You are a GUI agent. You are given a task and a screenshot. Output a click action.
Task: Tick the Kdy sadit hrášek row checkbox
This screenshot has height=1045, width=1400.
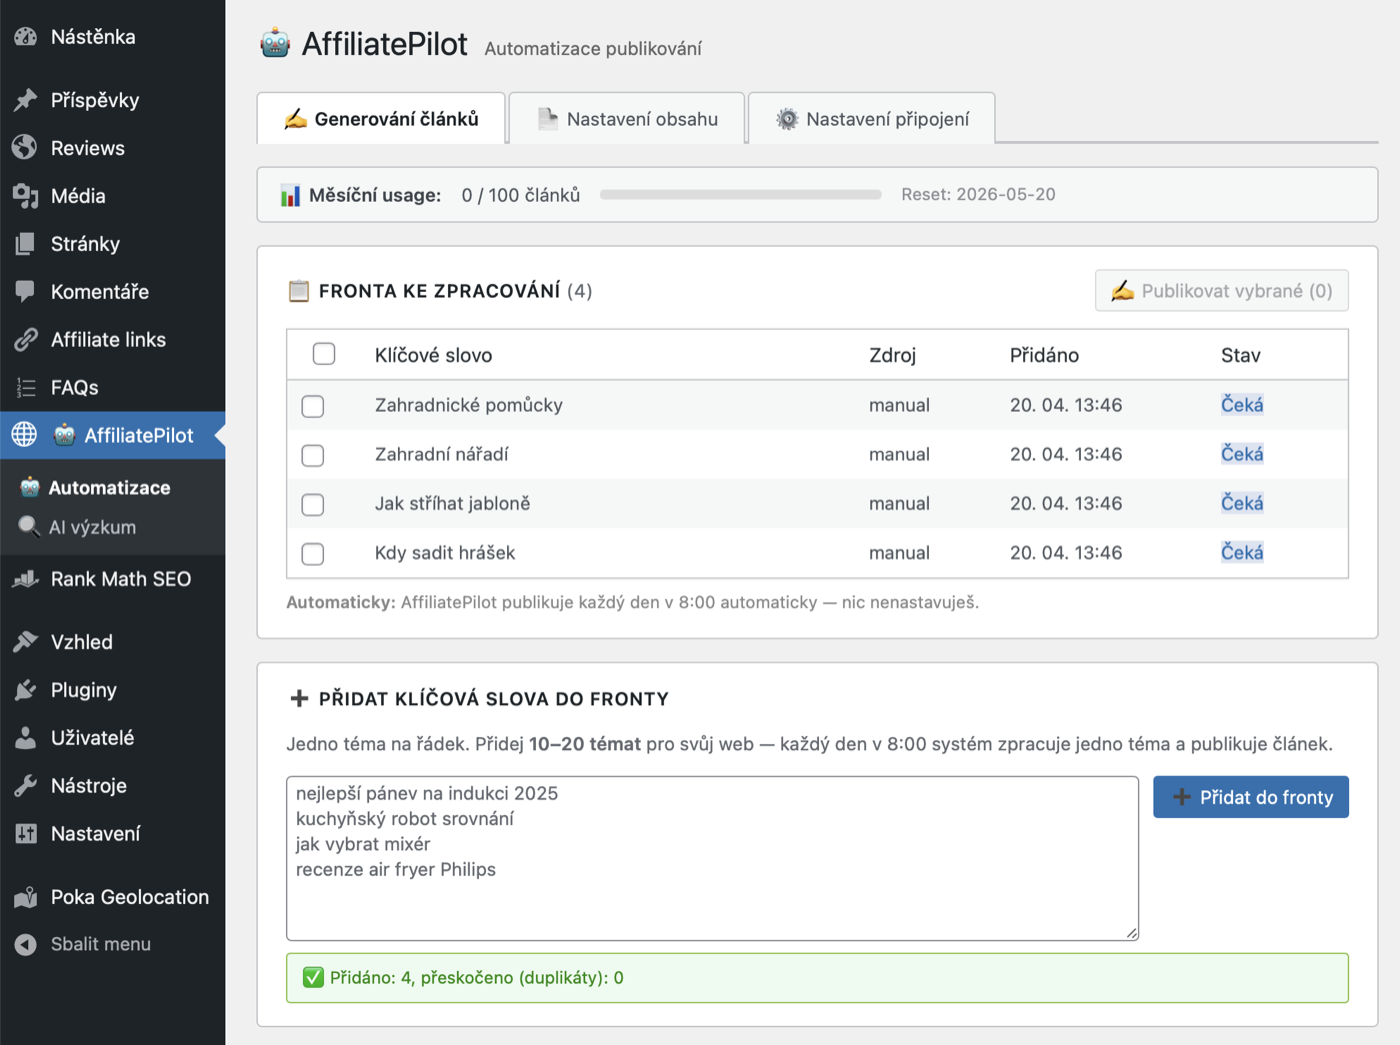(313, 553)
